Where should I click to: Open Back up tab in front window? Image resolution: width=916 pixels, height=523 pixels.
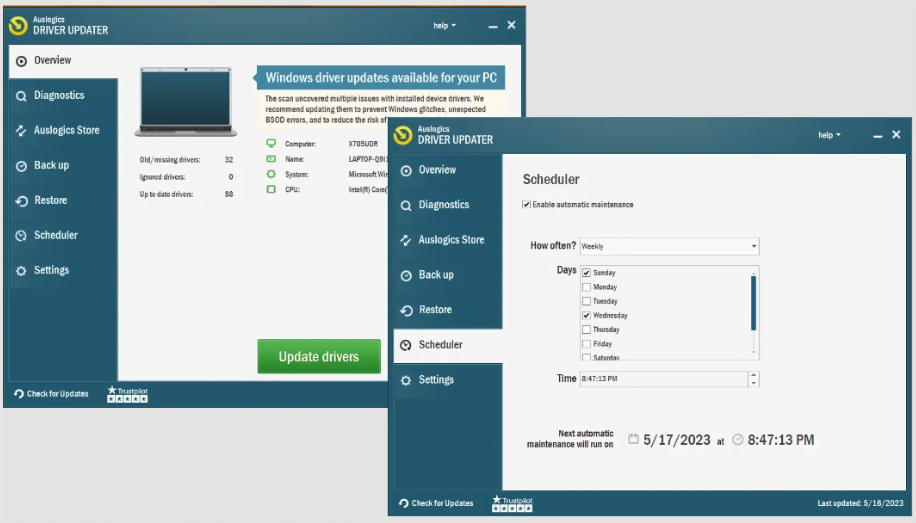(448, 275)
